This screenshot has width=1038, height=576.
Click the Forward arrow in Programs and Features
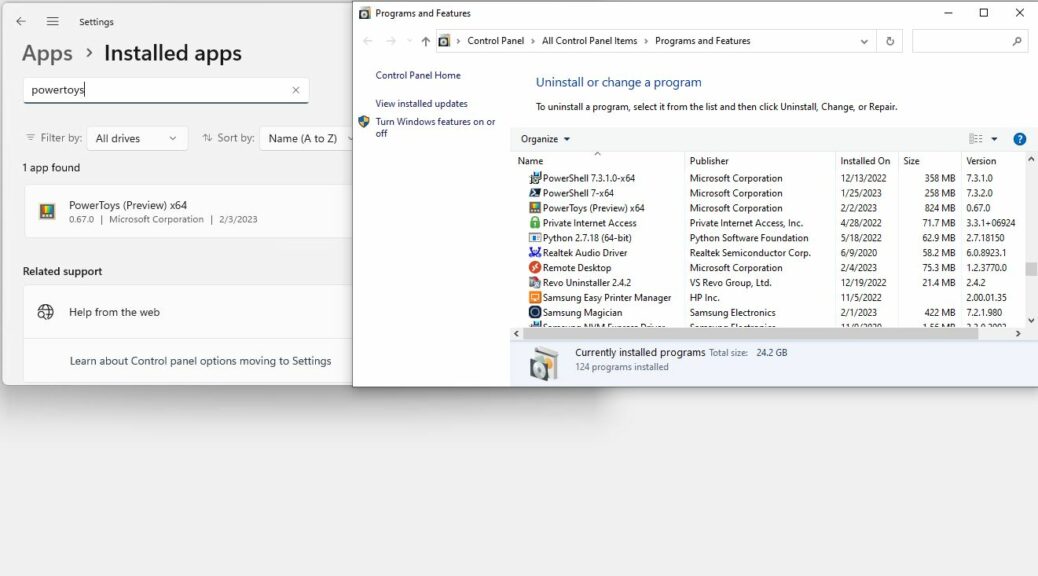[x=391, y=41]
